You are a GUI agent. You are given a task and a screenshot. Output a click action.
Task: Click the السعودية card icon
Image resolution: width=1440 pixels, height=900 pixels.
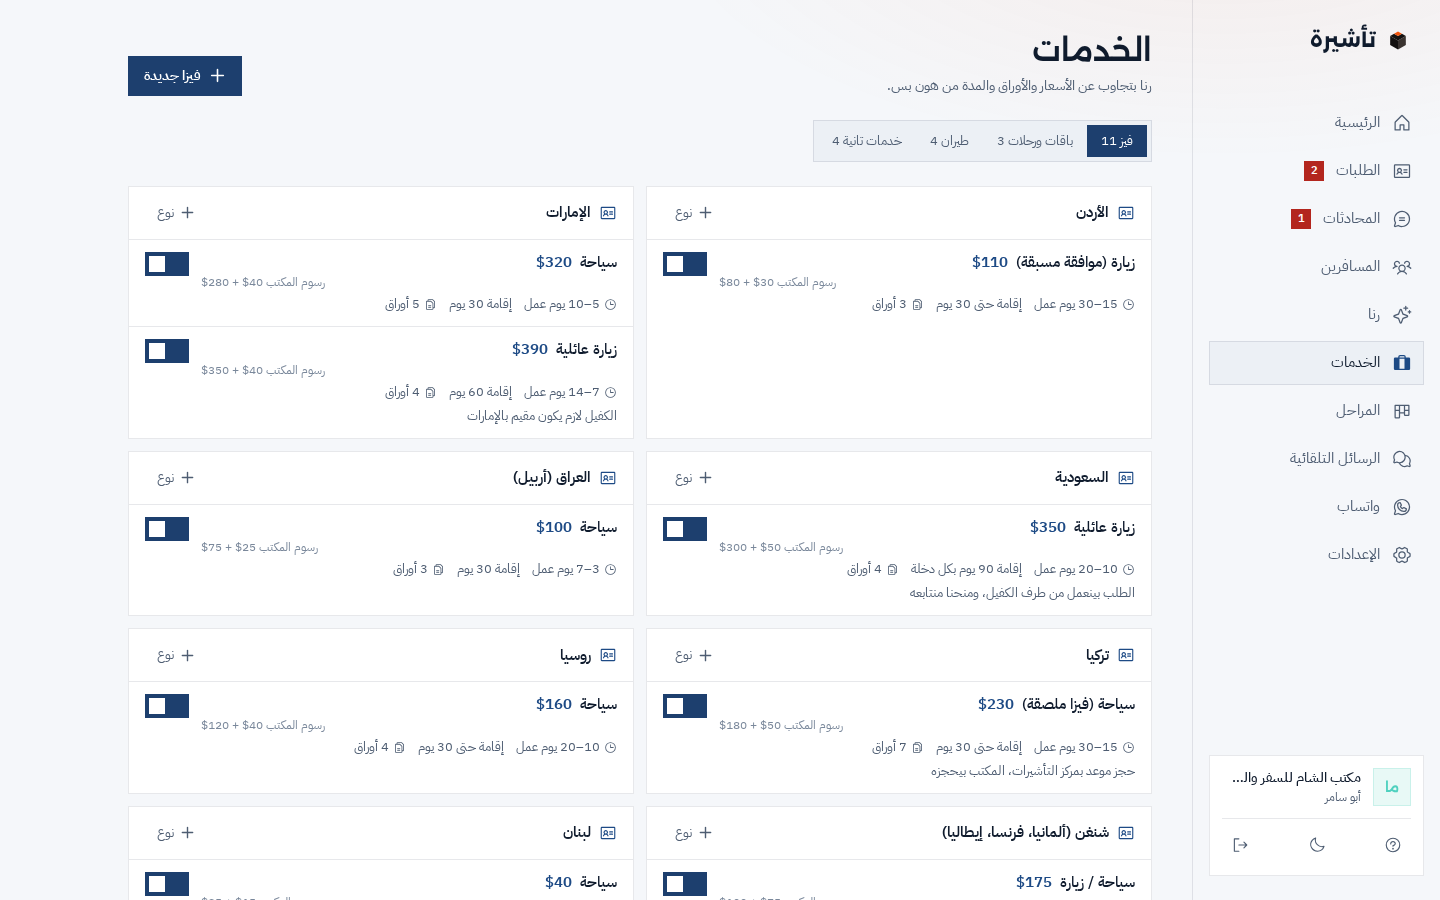point(1126,478)
